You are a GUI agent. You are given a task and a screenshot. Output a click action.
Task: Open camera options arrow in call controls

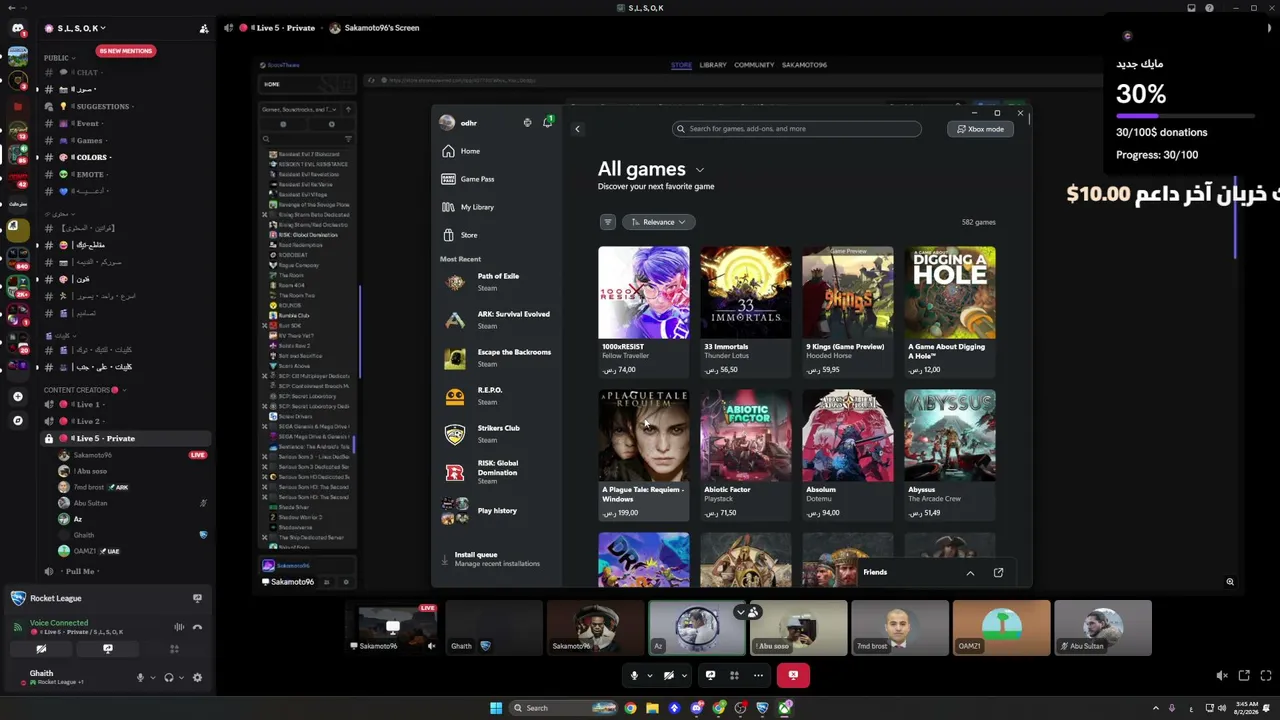[685, 676]
